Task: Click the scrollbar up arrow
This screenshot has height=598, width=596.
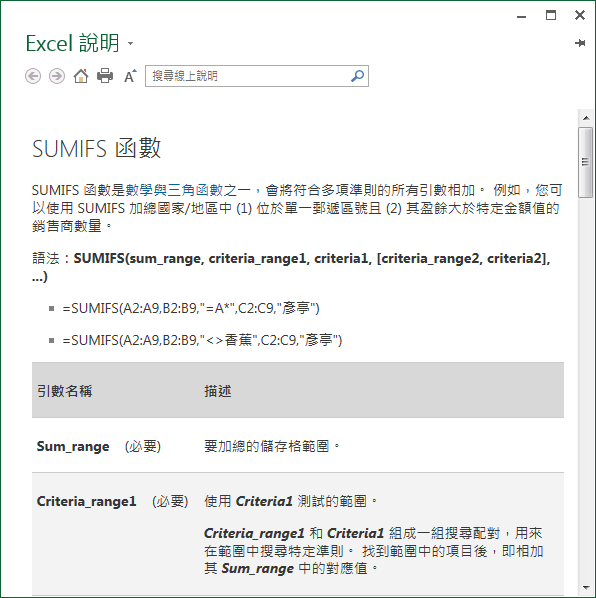Action: point(586,118)
